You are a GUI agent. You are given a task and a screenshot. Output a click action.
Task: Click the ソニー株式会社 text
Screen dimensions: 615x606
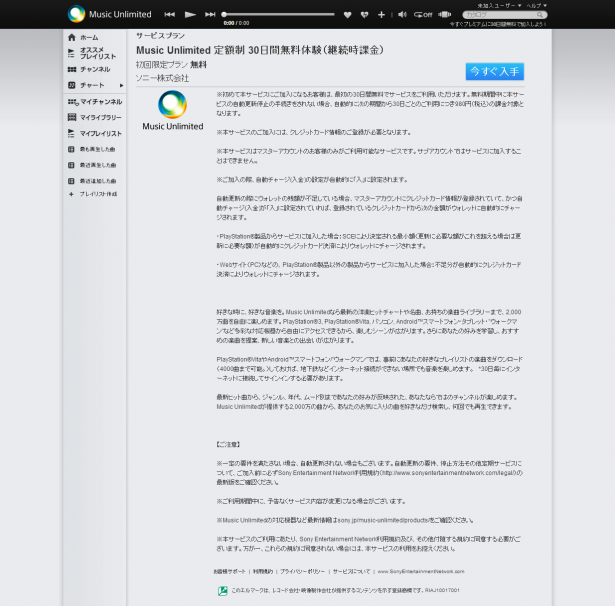pyautogui.click(x=162, y=78)
